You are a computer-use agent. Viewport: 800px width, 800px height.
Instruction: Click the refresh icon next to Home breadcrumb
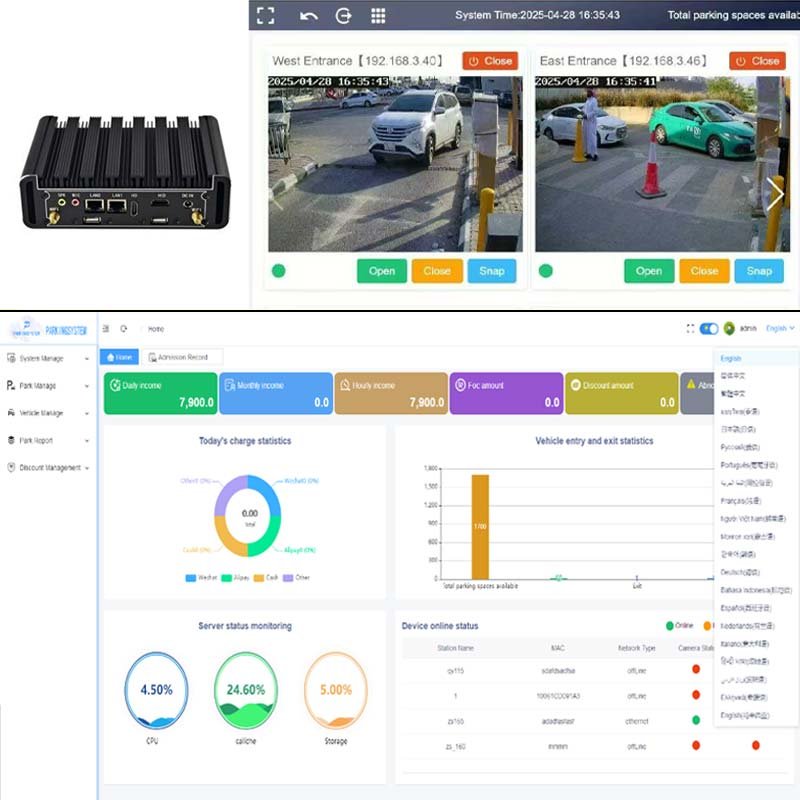tap(123, 328)
